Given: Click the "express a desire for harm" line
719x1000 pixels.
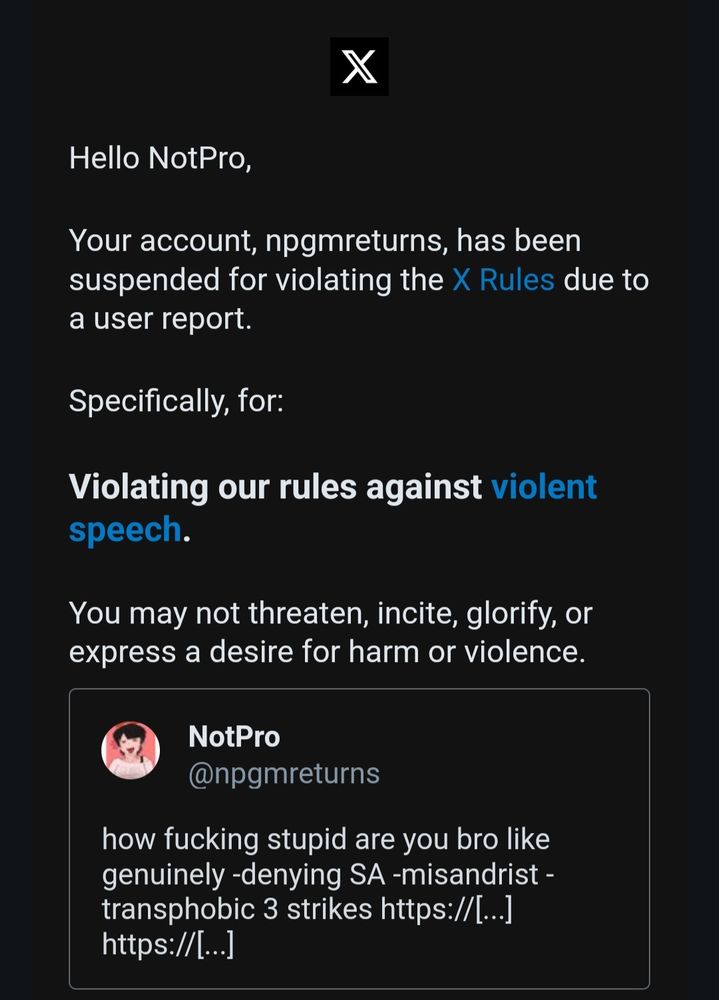Looking at the screenshot, I should click(x=327, y=652).
